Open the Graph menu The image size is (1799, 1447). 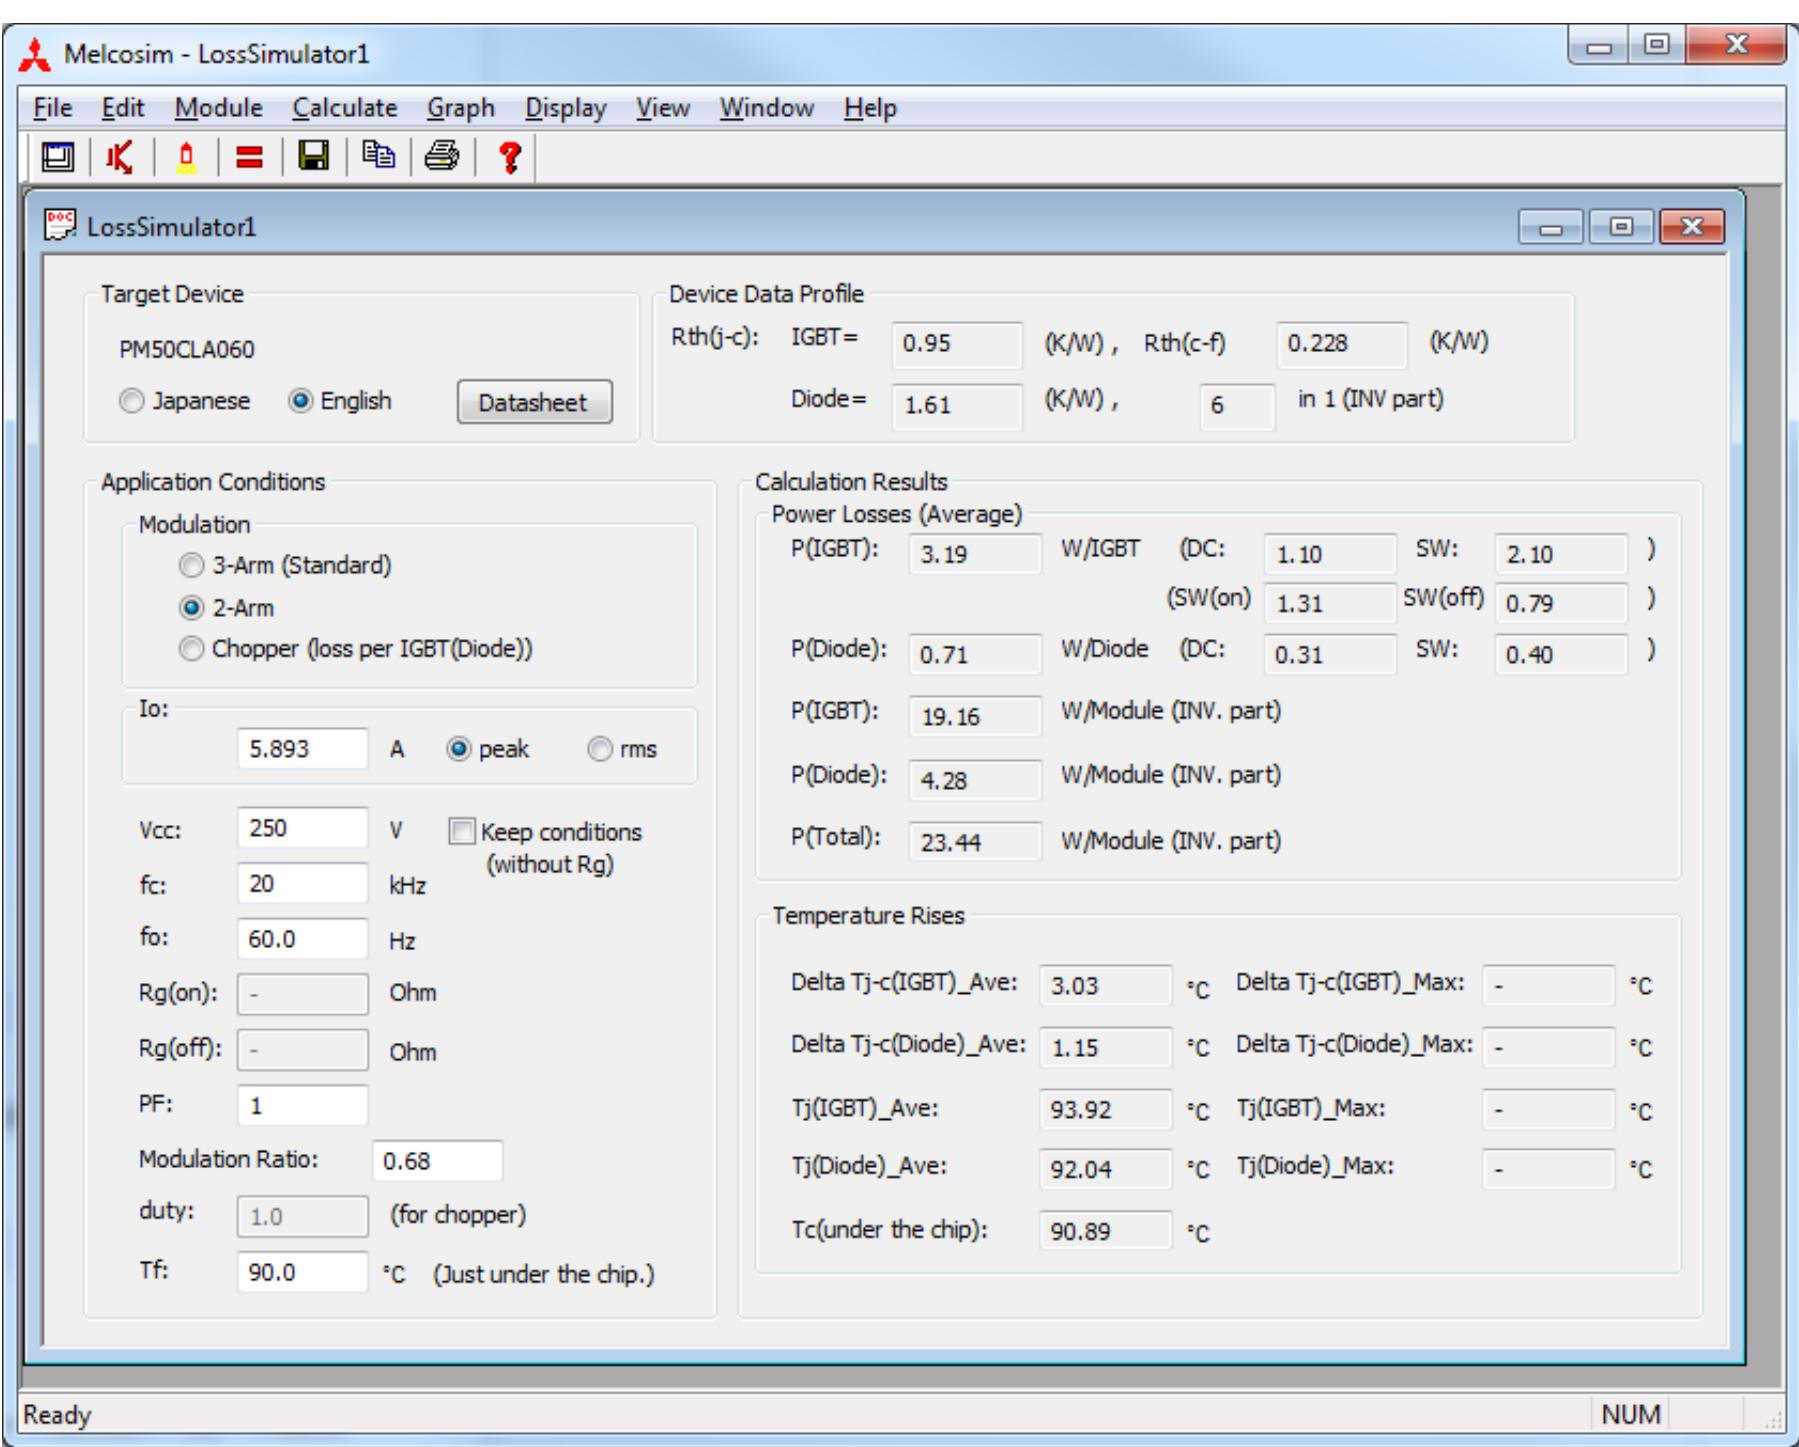(x=461, y=108)
